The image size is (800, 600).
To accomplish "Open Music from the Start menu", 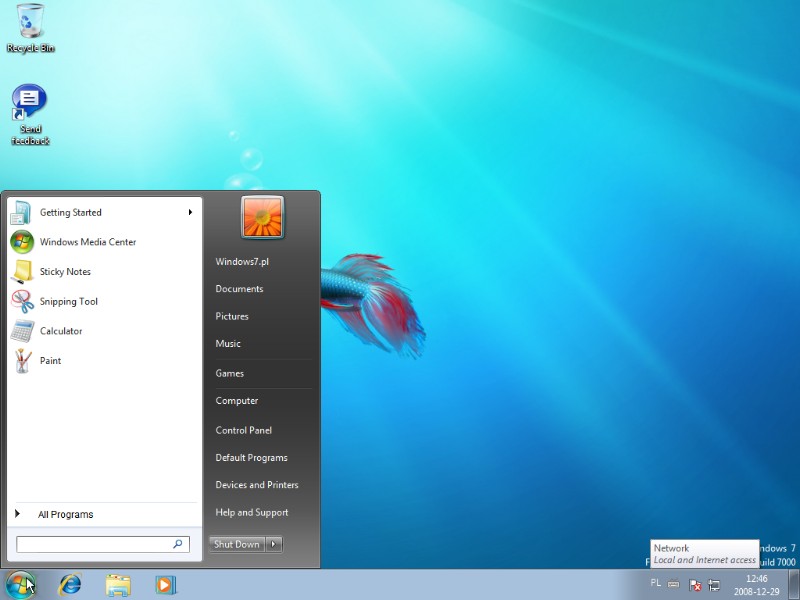I will pos(228,343).
